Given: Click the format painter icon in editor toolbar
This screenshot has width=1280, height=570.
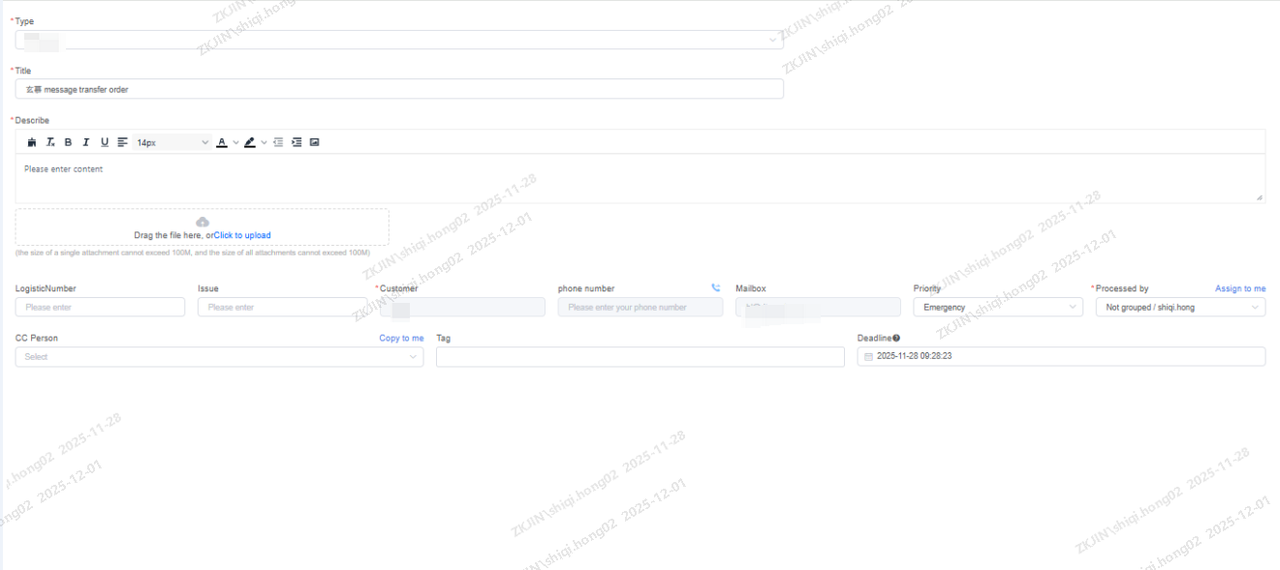Looking at the screenshot, I should [x=32, y=143].
